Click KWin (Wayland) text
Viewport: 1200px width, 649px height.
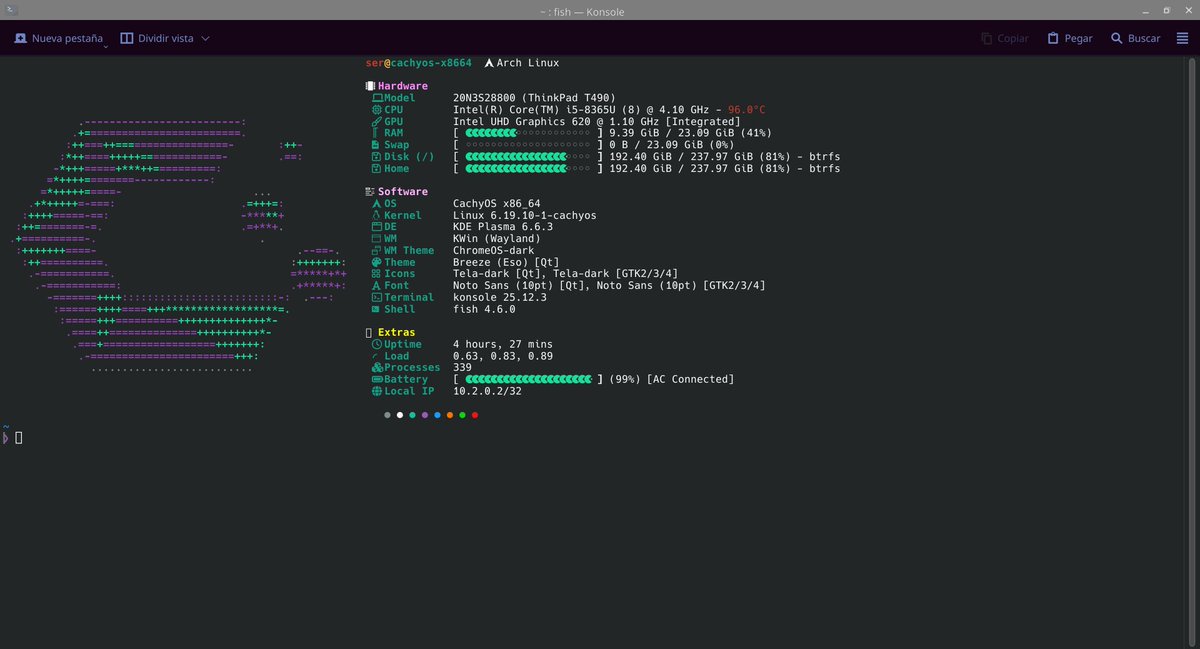pos(497,239)
